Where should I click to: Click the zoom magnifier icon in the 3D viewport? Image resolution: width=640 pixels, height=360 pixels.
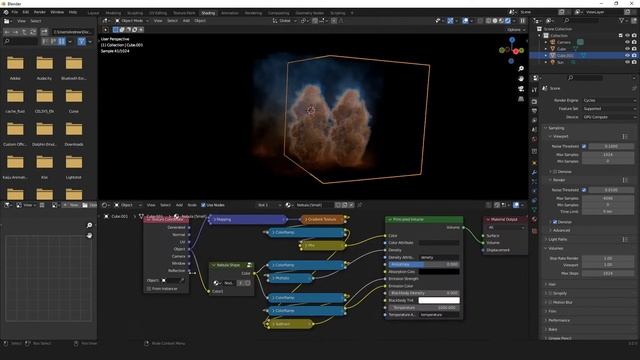(521, 69)
